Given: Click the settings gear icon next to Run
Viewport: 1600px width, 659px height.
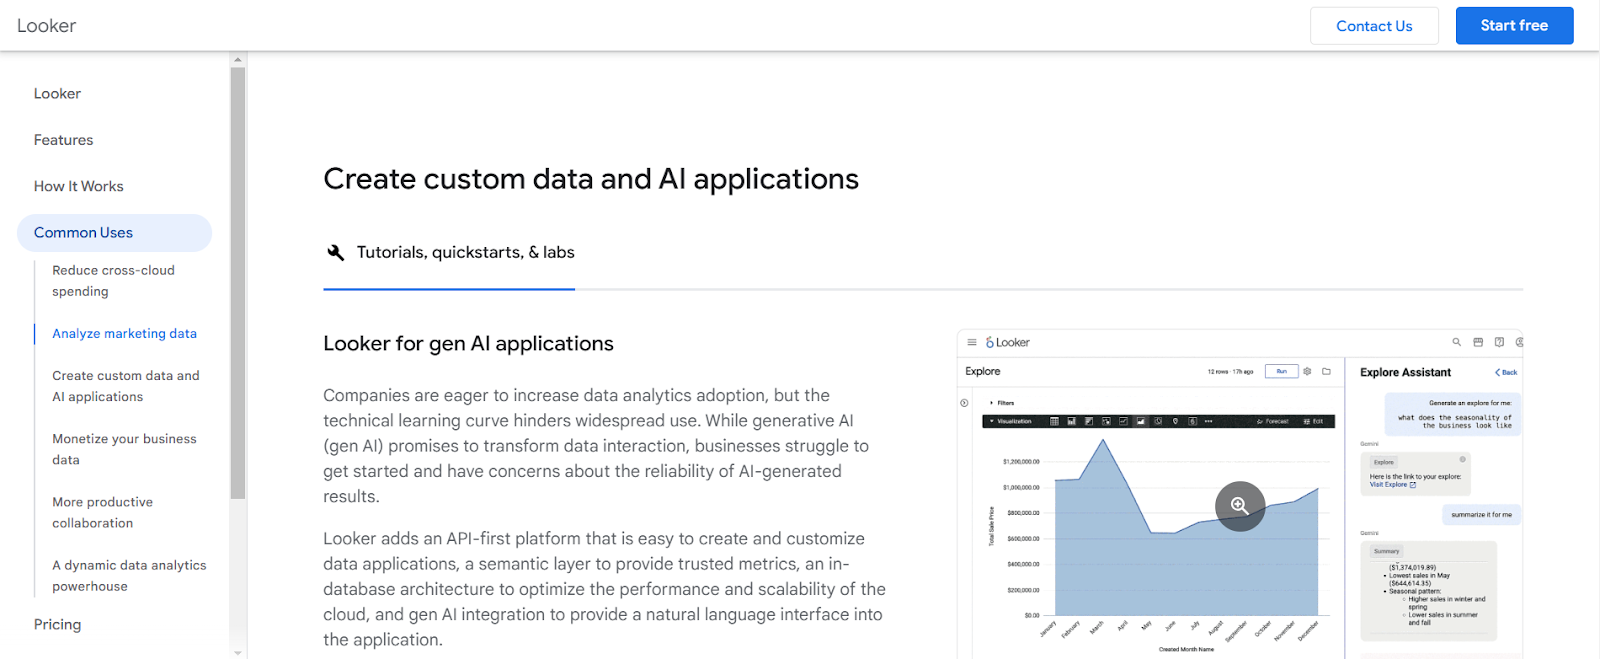Looking at the screenshot, I should 1307,371.
